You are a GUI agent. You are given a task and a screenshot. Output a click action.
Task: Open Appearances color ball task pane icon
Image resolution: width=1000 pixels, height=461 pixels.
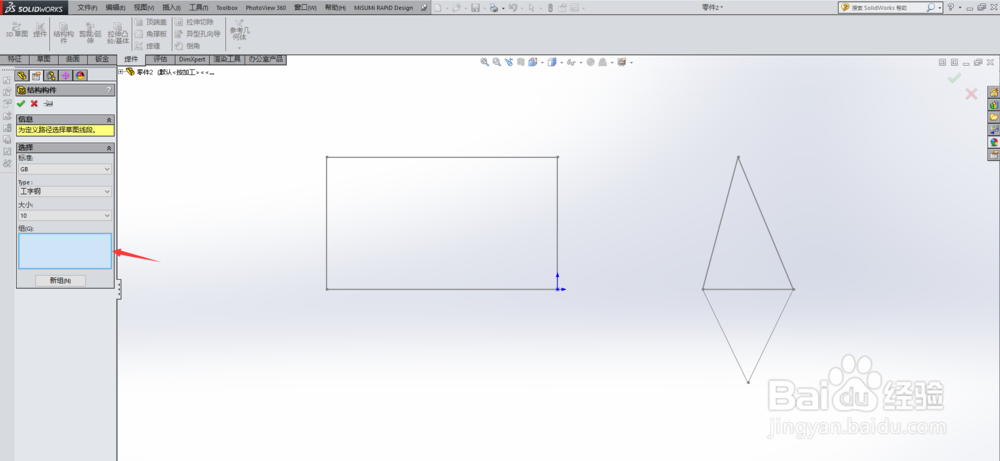click(994, 142)
